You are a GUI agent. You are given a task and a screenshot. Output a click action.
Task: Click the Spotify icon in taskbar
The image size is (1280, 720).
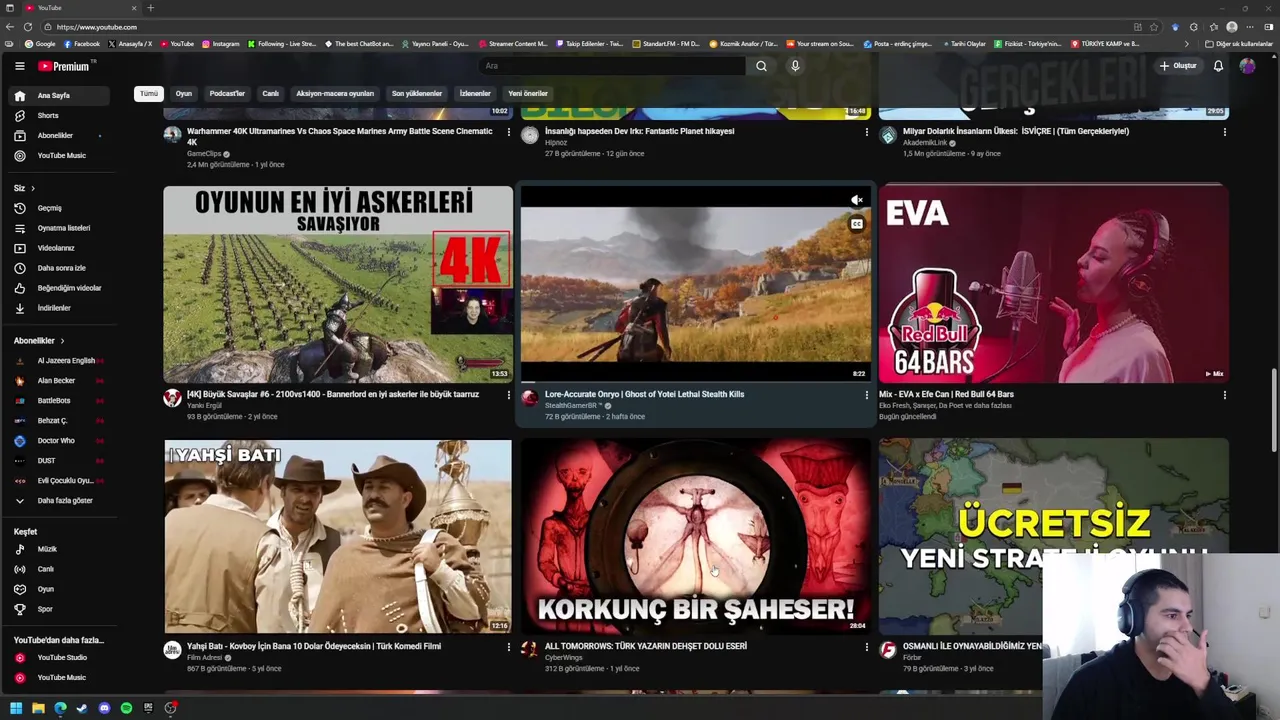pyautogui.click(x=126, y=708)
